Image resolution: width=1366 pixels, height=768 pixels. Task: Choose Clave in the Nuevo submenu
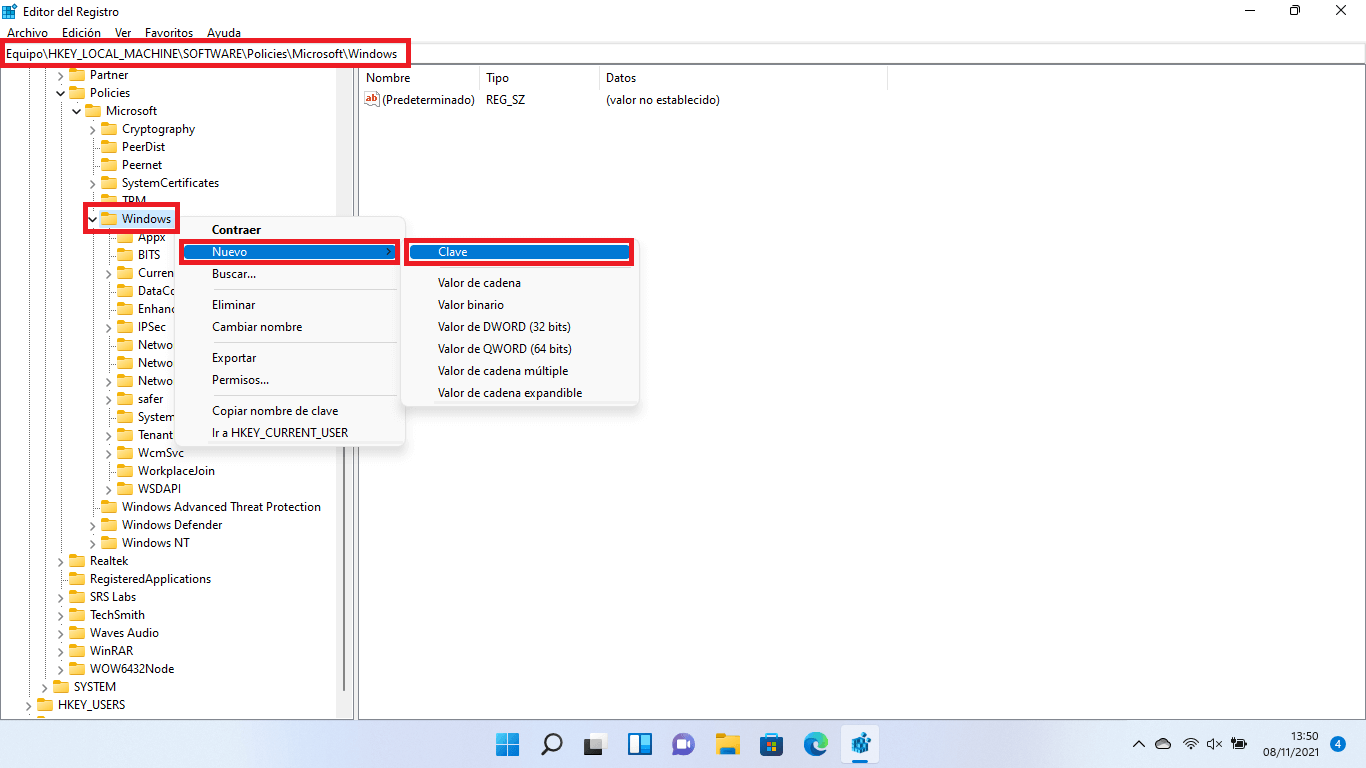(x=520, y=252)
